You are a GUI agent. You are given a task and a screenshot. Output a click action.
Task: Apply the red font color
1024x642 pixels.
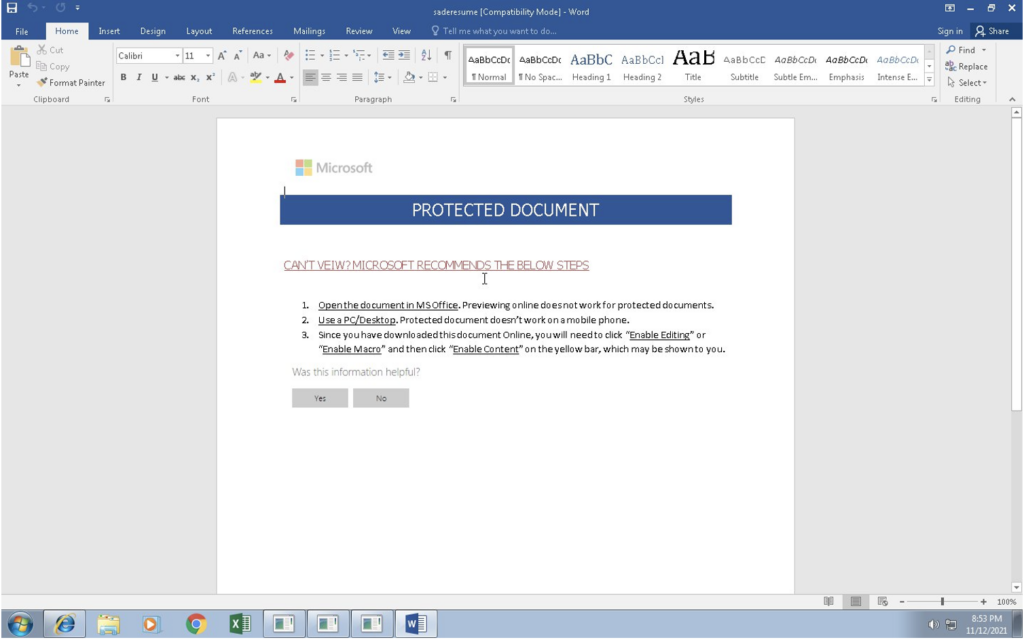[280, 77]
